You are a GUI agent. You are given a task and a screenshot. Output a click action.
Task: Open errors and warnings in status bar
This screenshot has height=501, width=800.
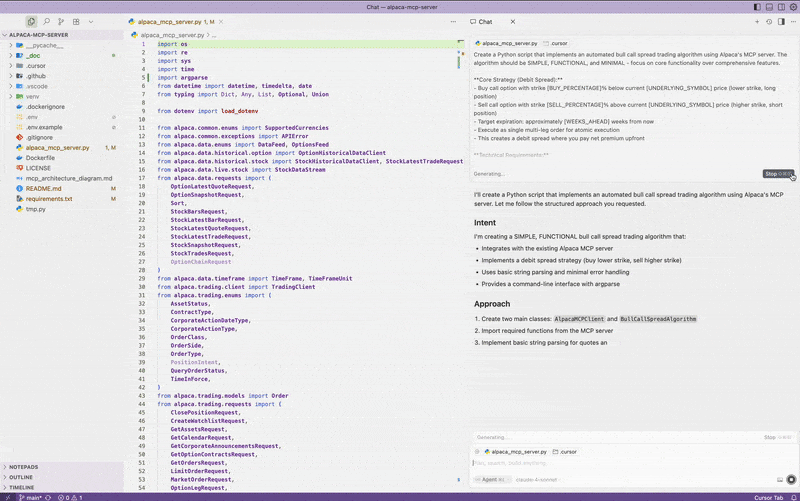click(70, 497)
